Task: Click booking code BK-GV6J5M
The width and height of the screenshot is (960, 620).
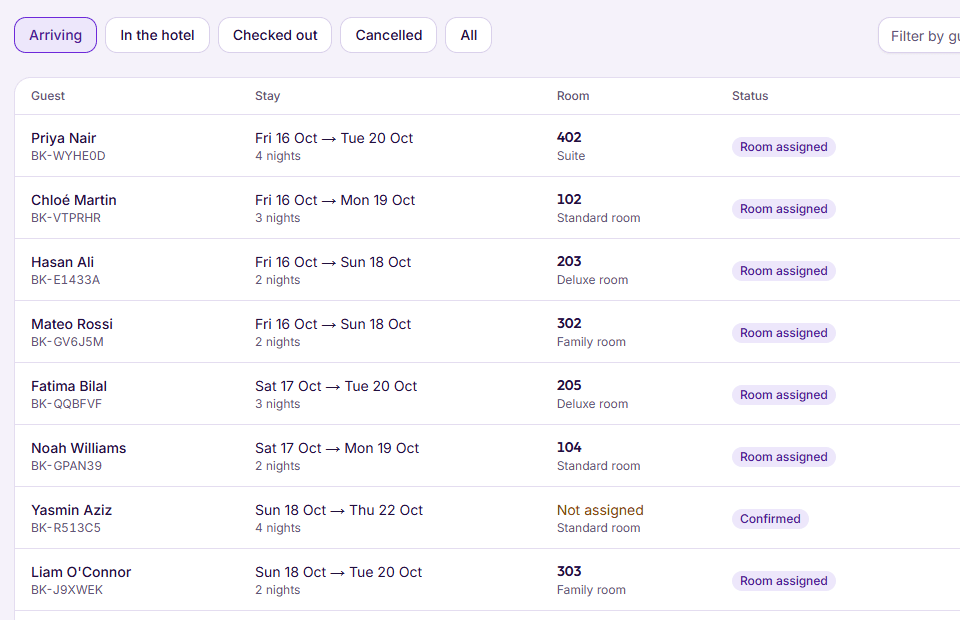Action: tap(67, 342)
